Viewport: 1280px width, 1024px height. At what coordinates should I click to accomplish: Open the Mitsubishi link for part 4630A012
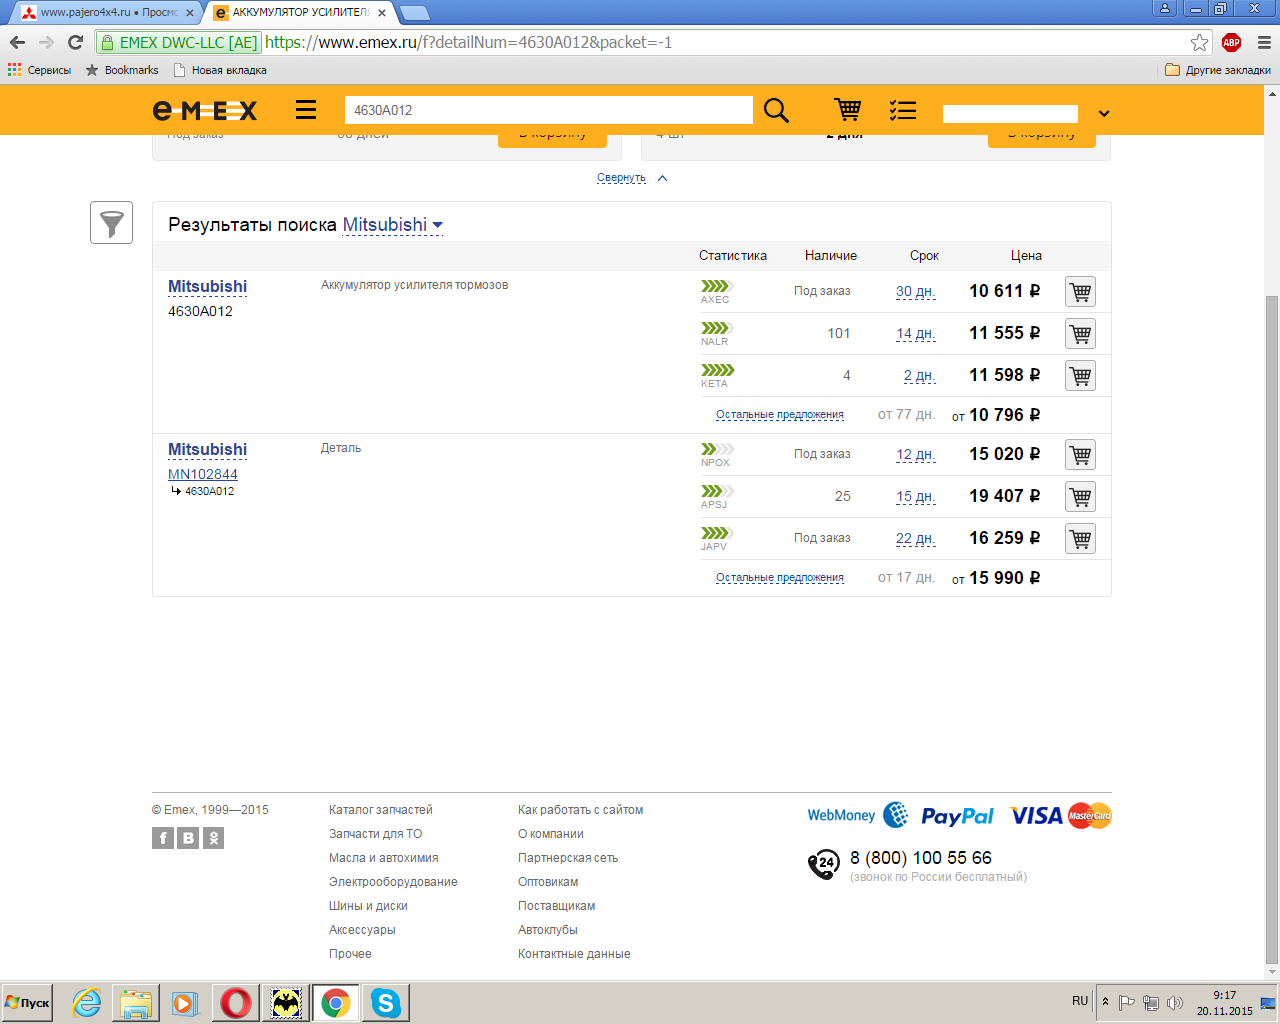[x=207, y=287]
